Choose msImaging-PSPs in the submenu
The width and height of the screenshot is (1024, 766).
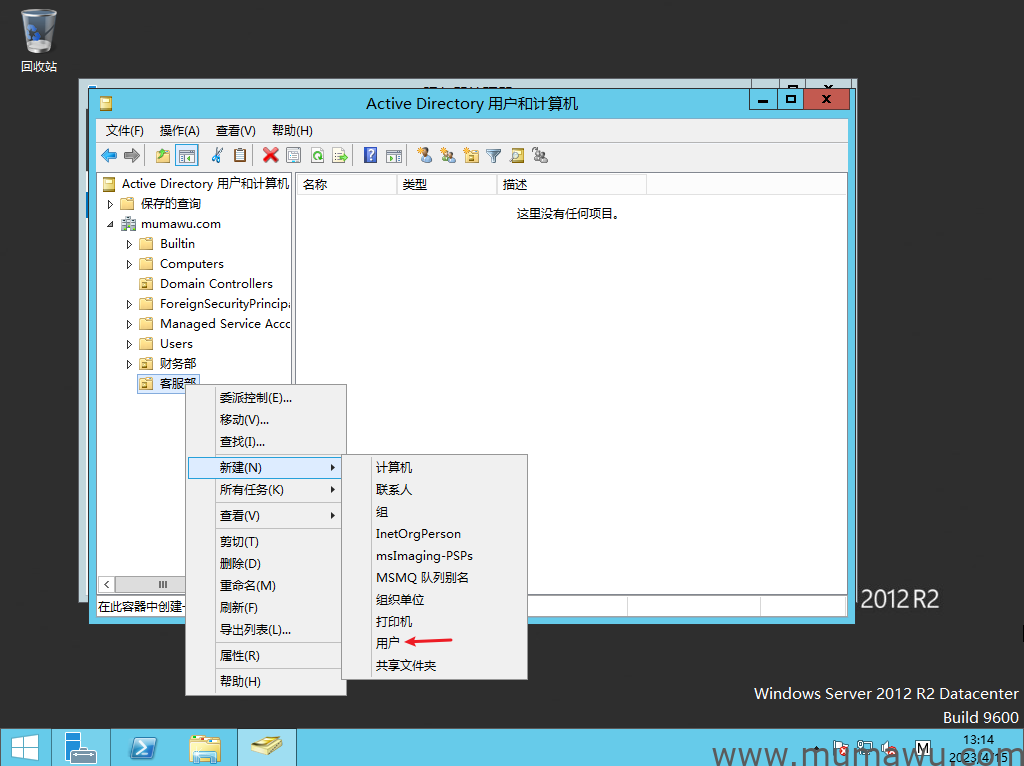[434, 556]
